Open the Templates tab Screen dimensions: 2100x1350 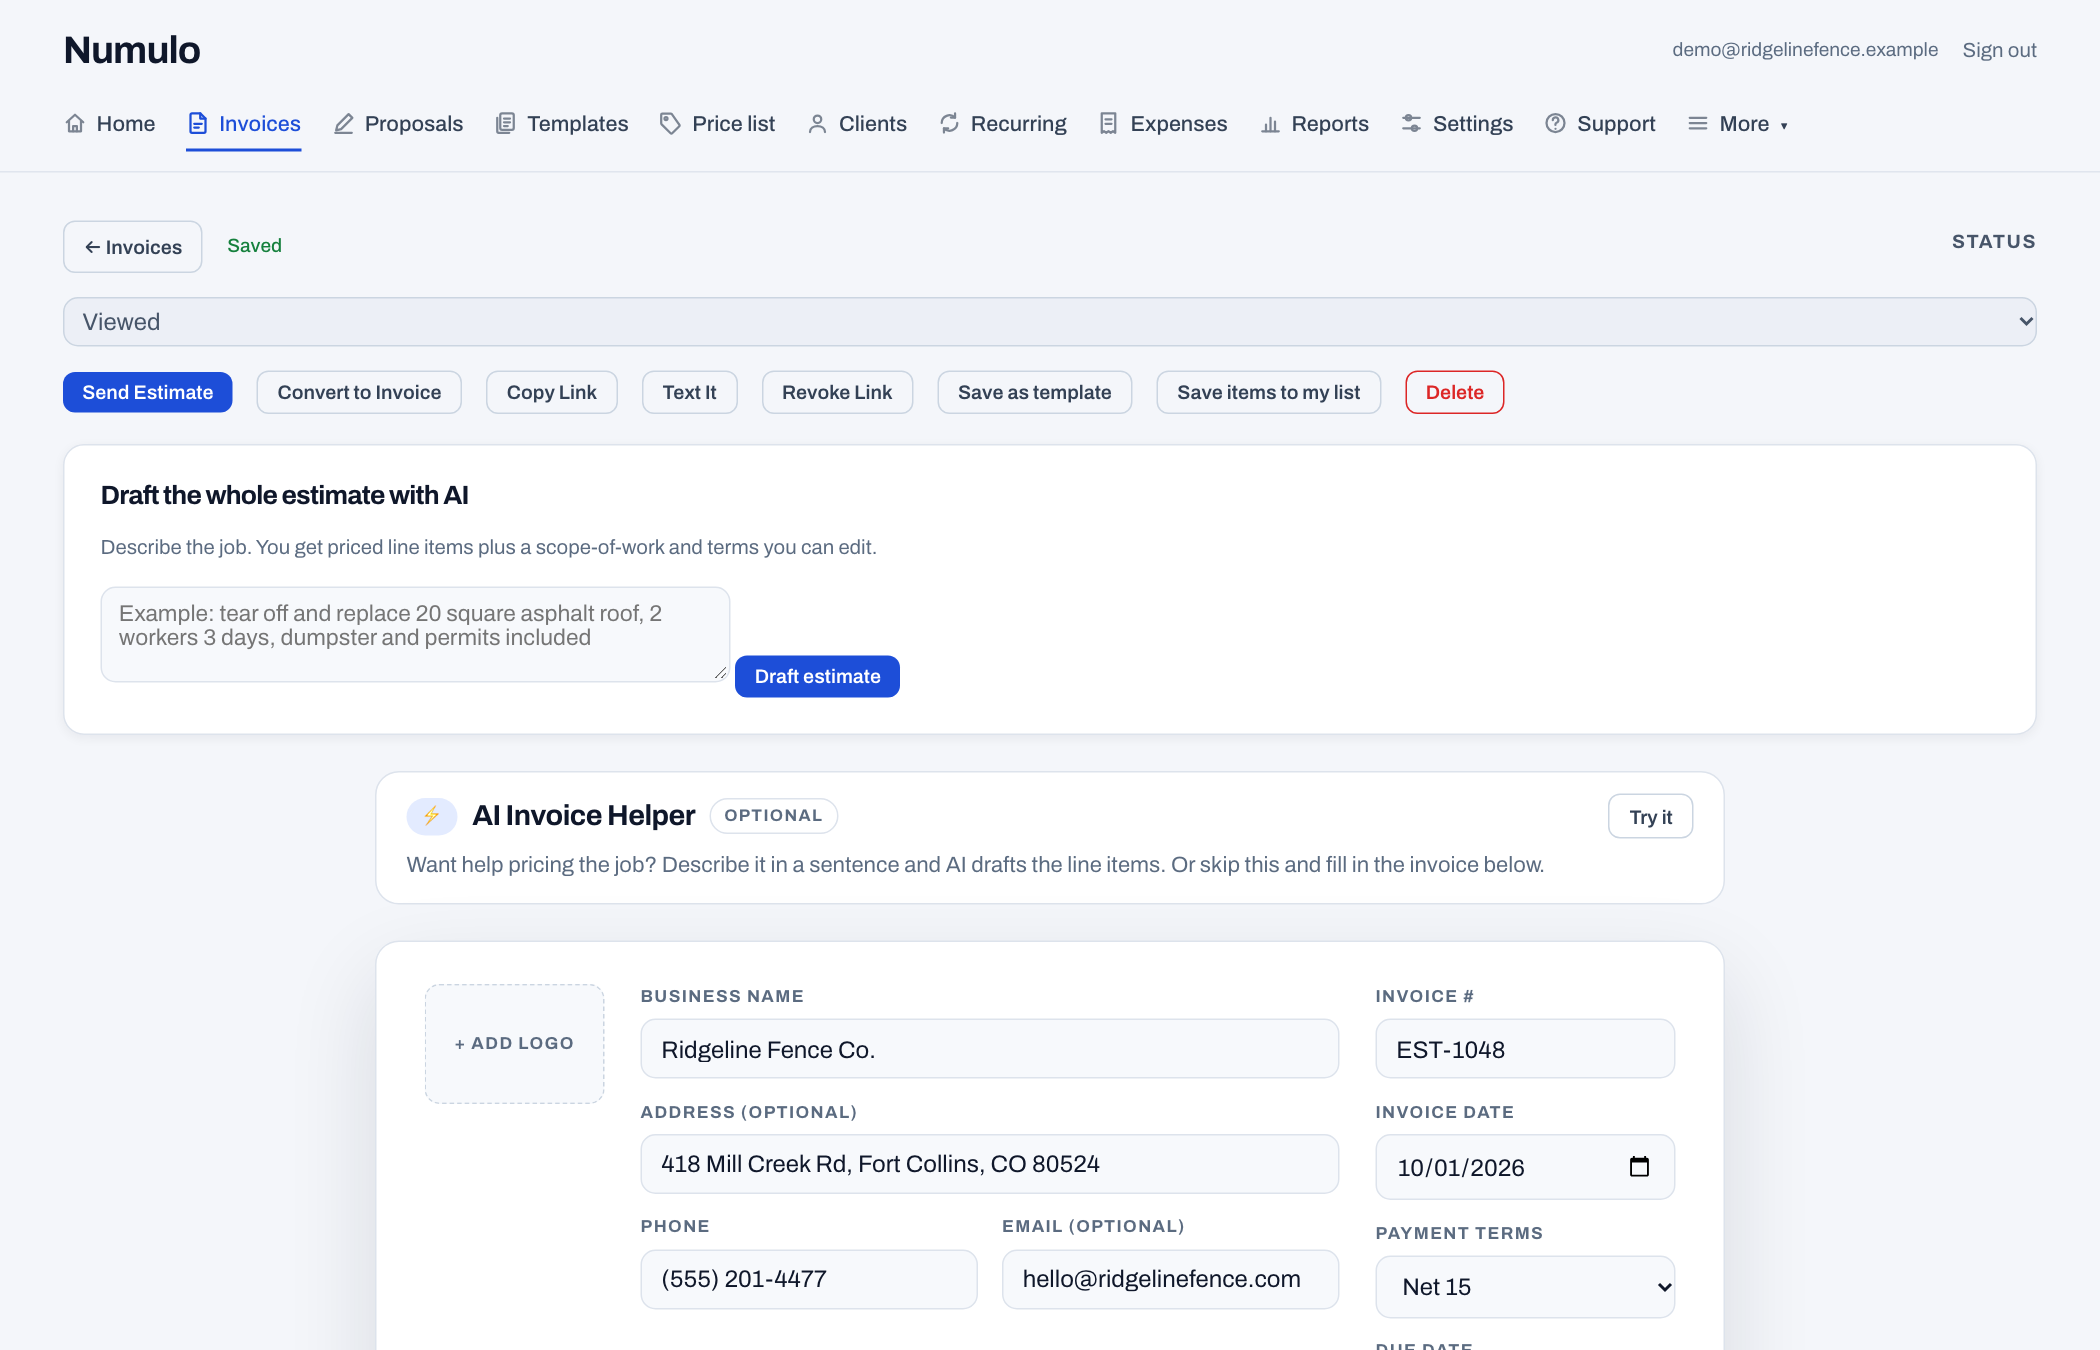[x=562, y=124]
